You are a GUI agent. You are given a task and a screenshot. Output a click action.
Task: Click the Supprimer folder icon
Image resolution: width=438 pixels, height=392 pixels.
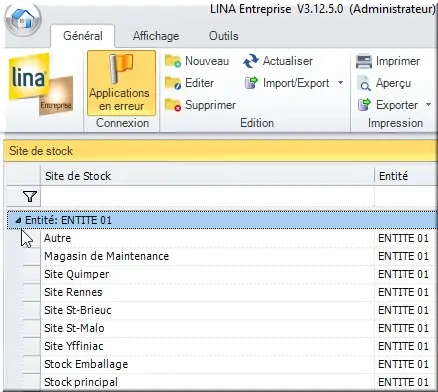[x=173, y=105]
